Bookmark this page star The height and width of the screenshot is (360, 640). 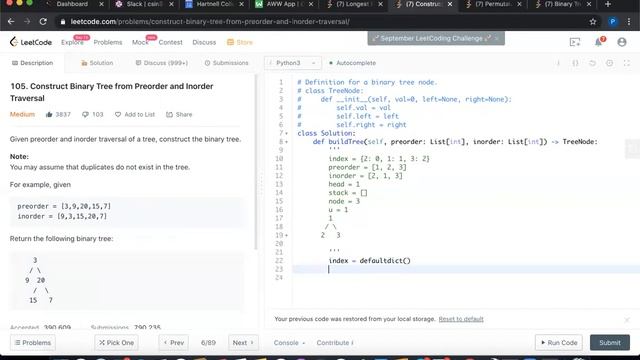click(593, 22)
